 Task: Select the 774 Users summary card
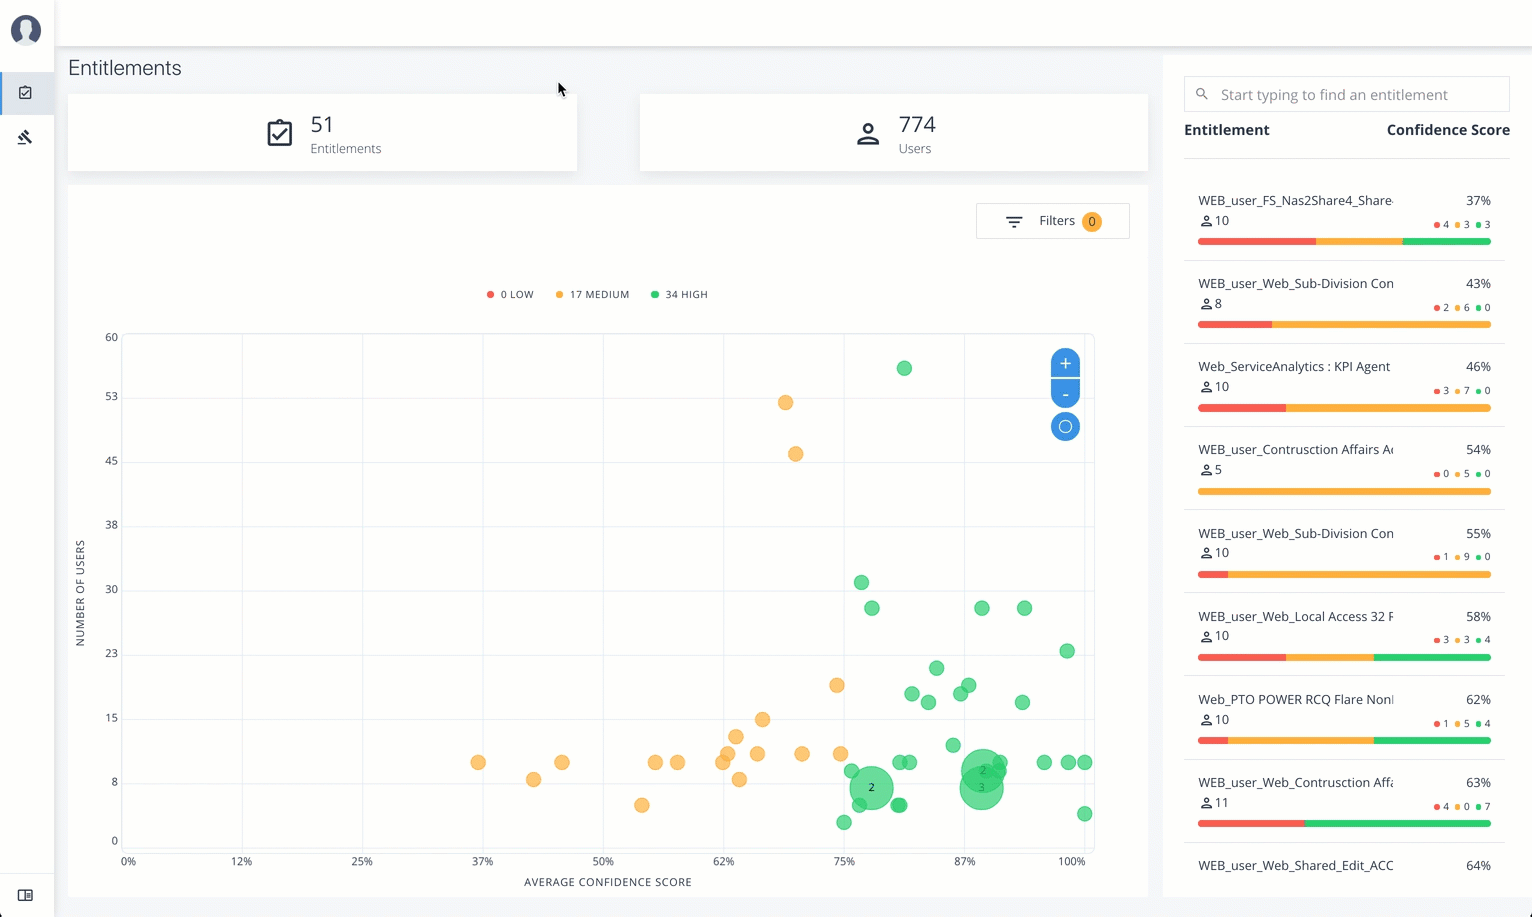(893, 133)
